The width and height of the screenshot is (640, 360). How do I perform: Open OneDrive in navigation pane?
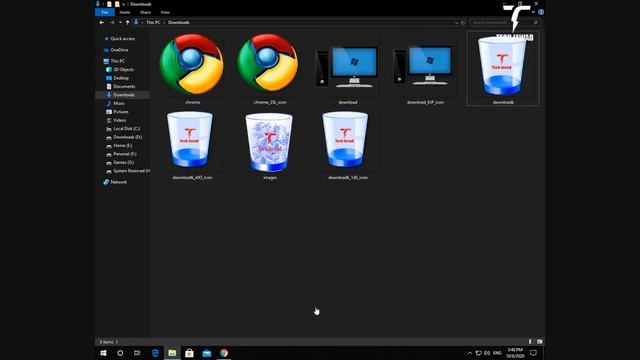click(x=119, y=50)
